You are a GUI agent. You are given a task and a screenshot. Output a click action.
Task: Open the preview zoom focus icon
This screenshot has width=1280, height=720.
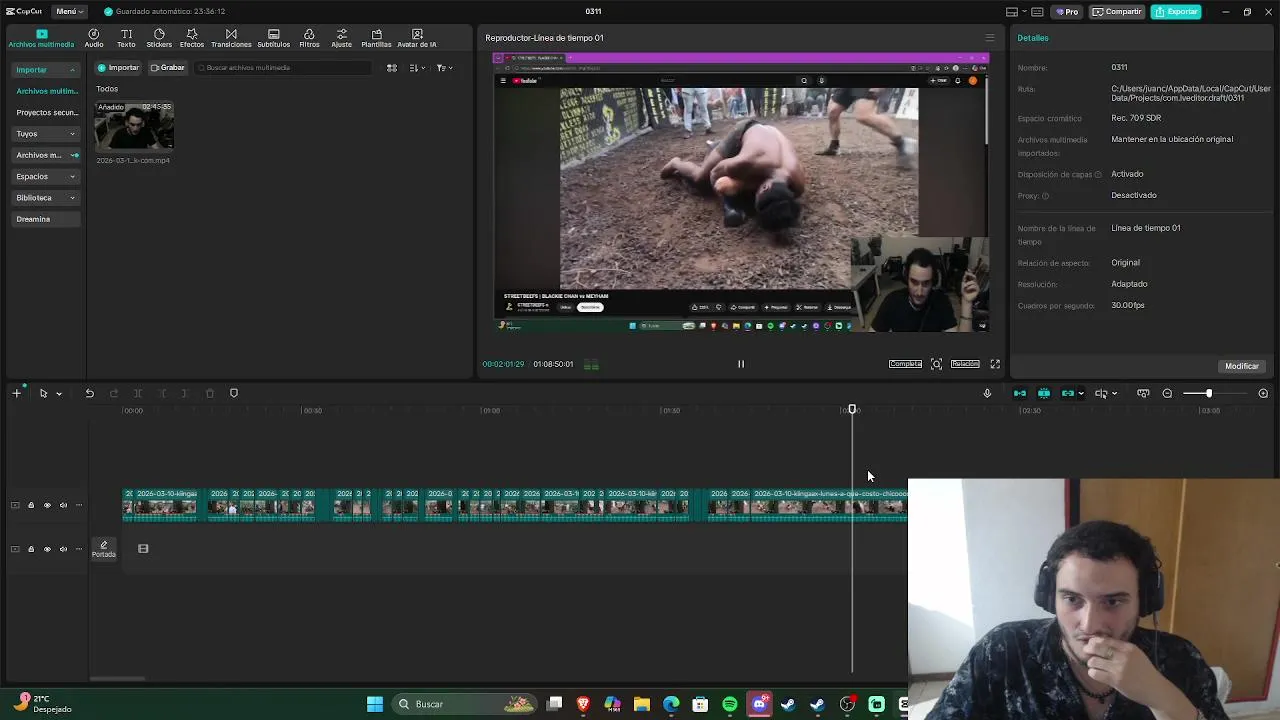[x=936, y=364]
